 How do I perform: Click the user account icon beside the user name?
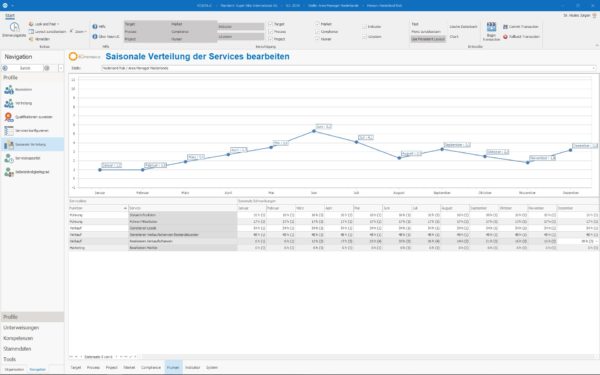[594, 15]
